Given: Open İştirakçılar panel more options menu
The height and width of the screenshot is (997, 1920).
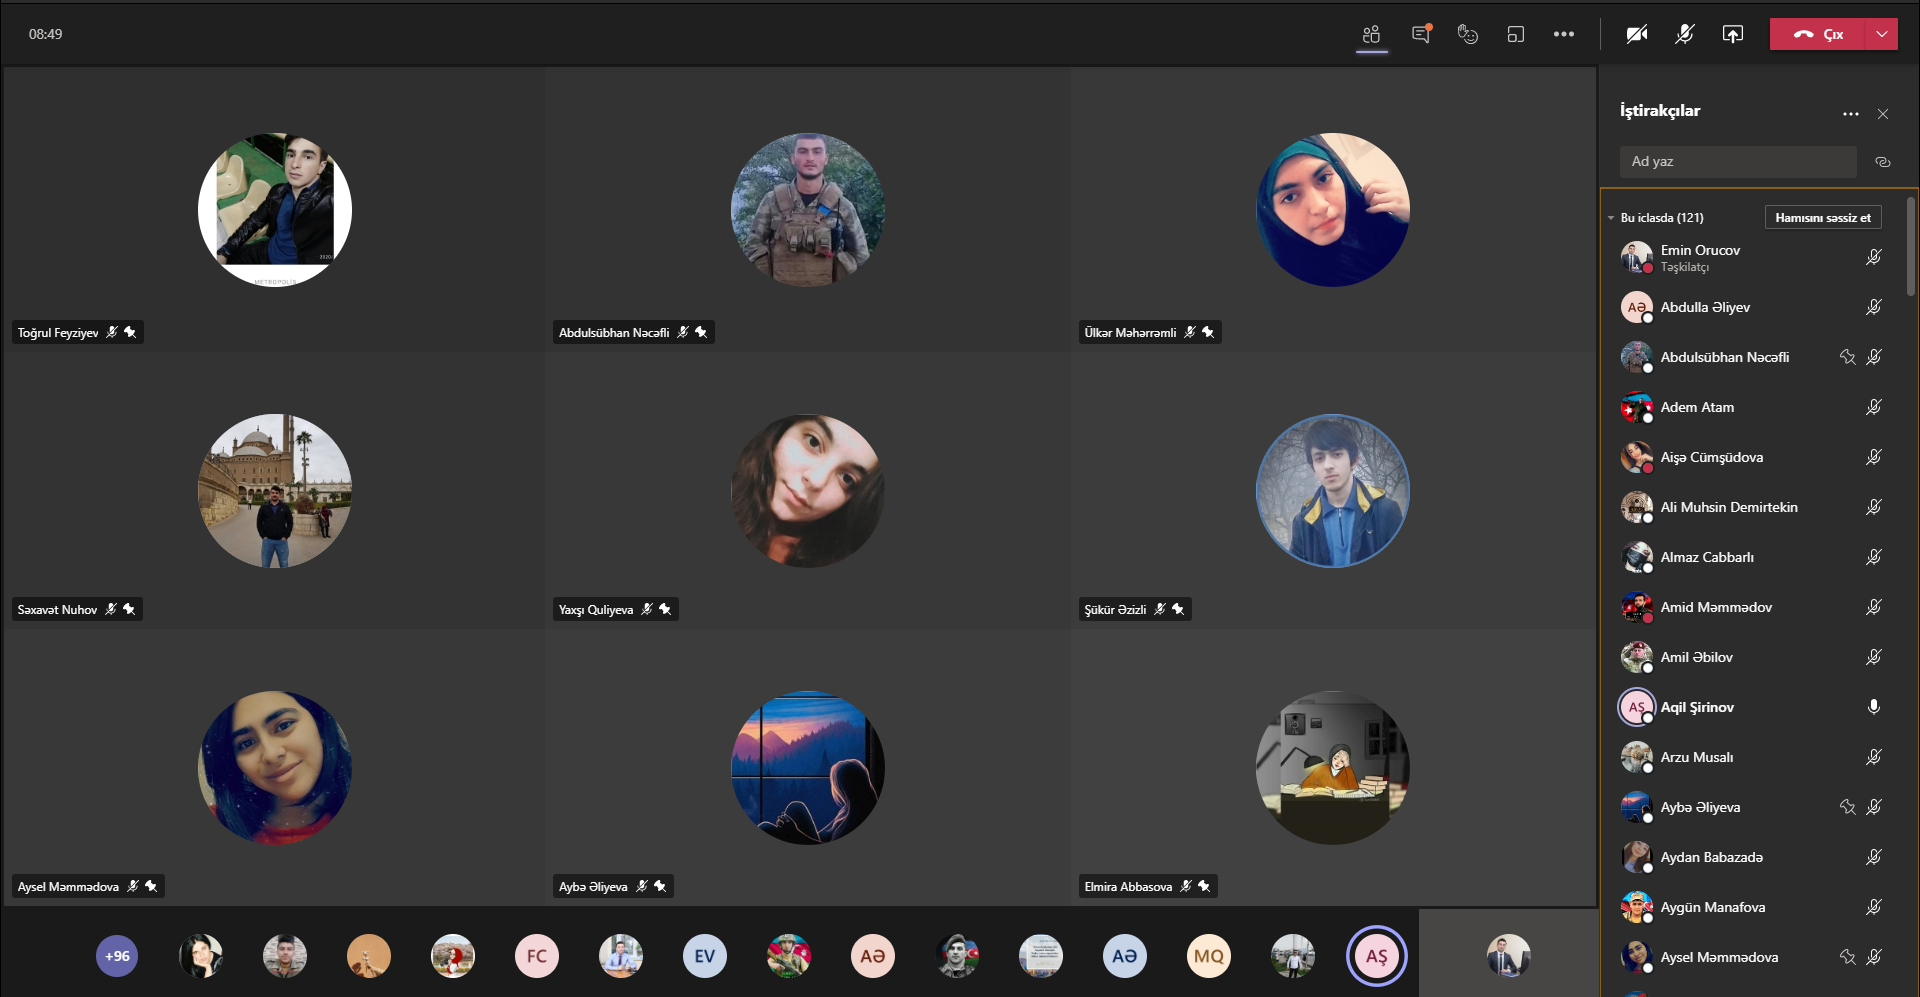Looking at the screenshot, I should pos(1850,114).
